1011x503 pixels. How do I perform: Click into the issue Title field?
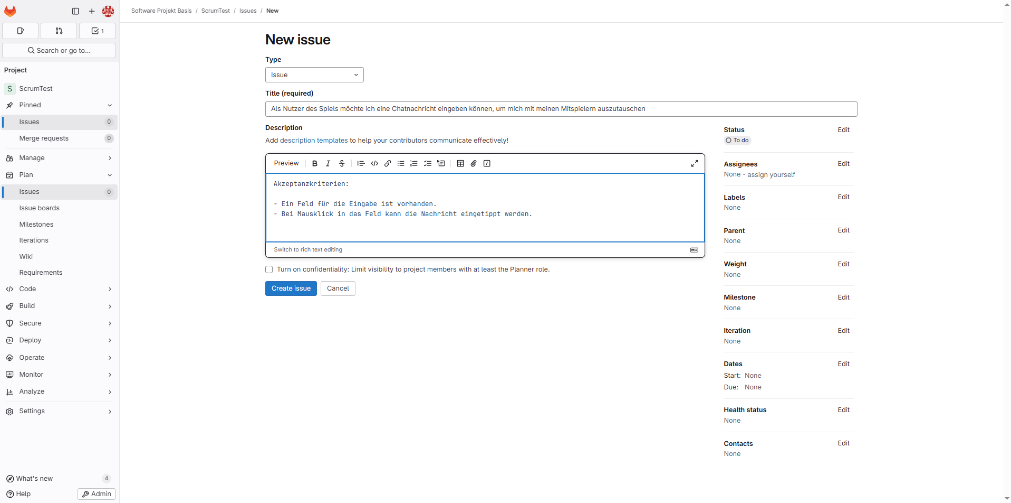pos(560,108)
